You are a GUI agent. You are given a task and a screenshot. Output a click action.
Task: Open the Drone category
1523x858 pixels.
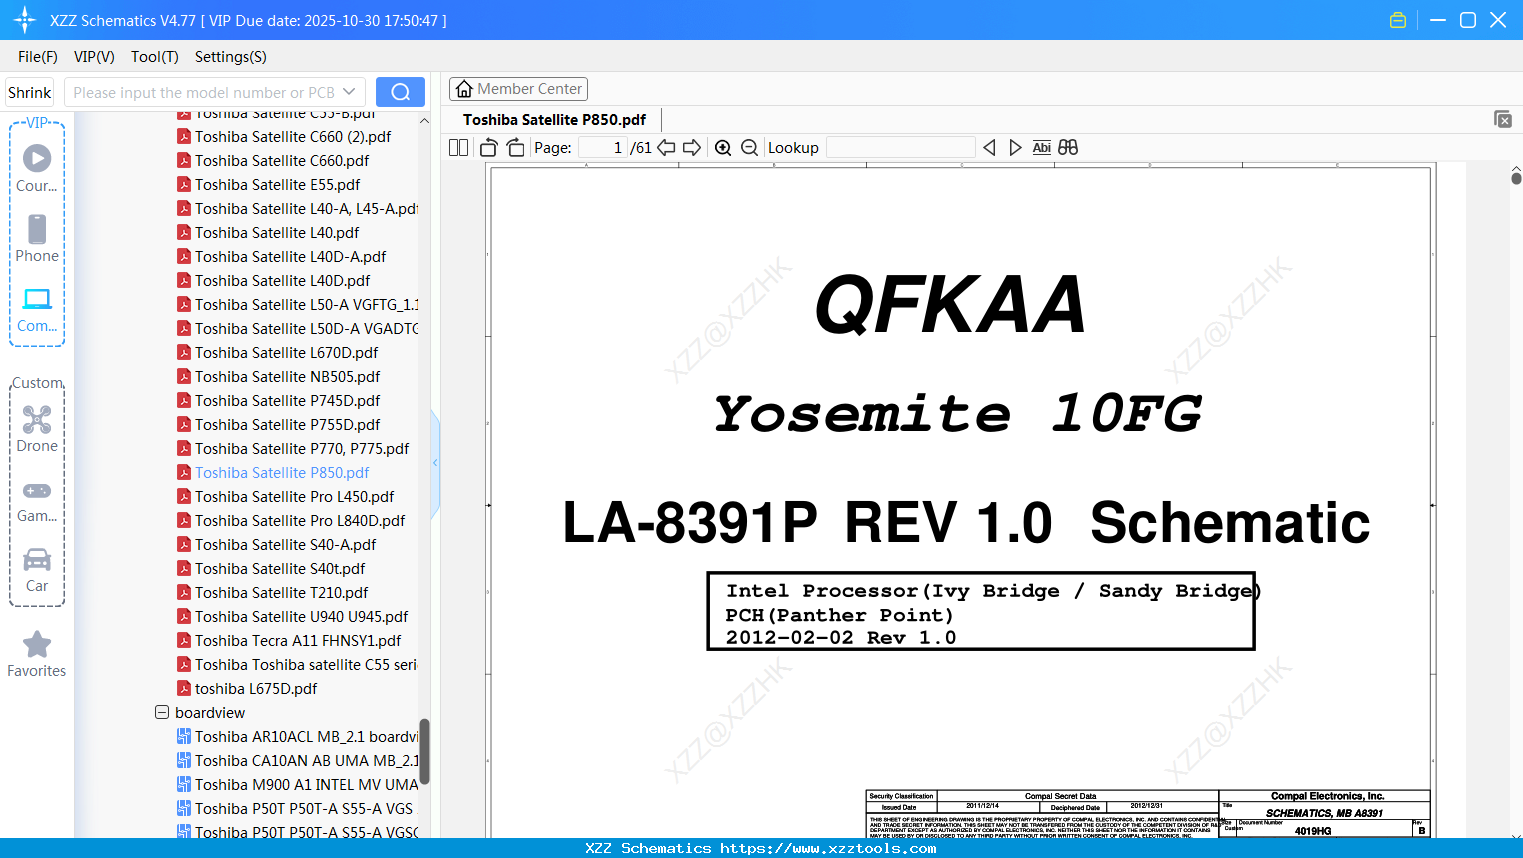pyautogui.click(x=37, y=429)
